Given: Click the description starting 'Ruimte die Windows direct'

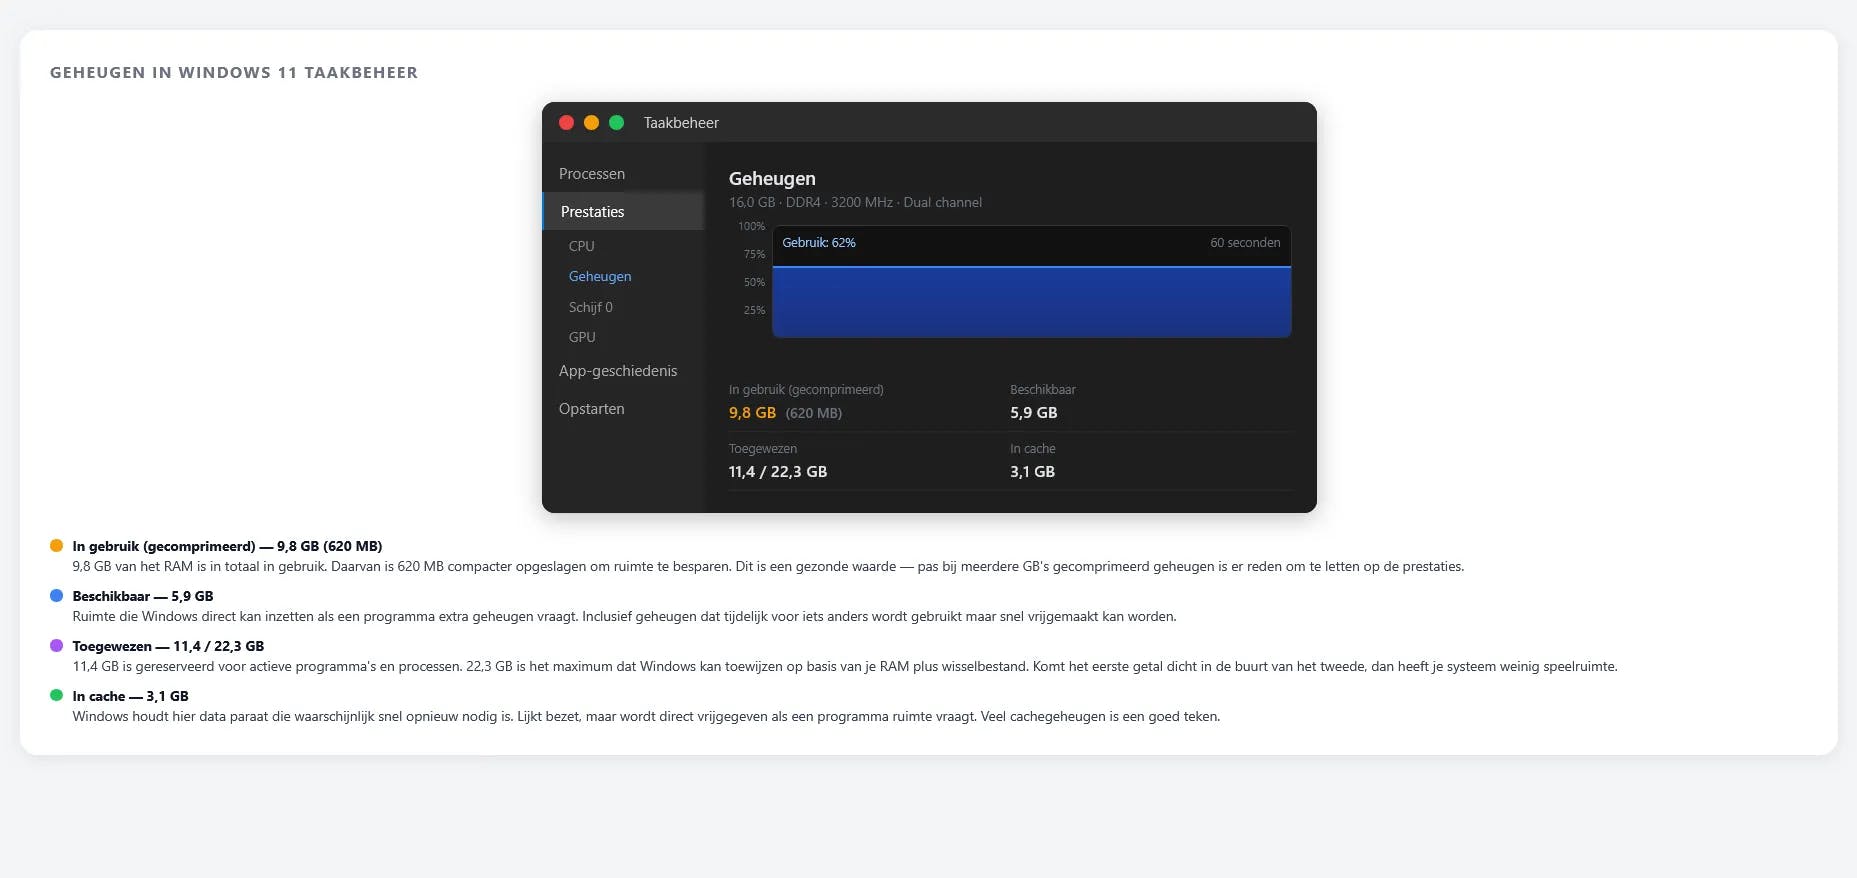Looking at the screenshot, I should pyautogui.click(x=624, y=616).
